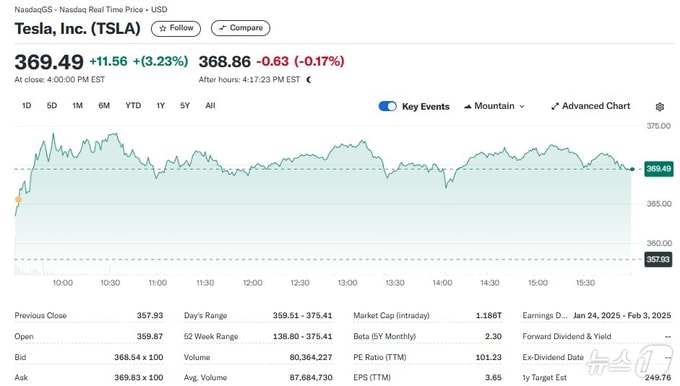The image size is (680, 386).
Task: Select the 5D time range tab
Action: [x=52, y=105]
